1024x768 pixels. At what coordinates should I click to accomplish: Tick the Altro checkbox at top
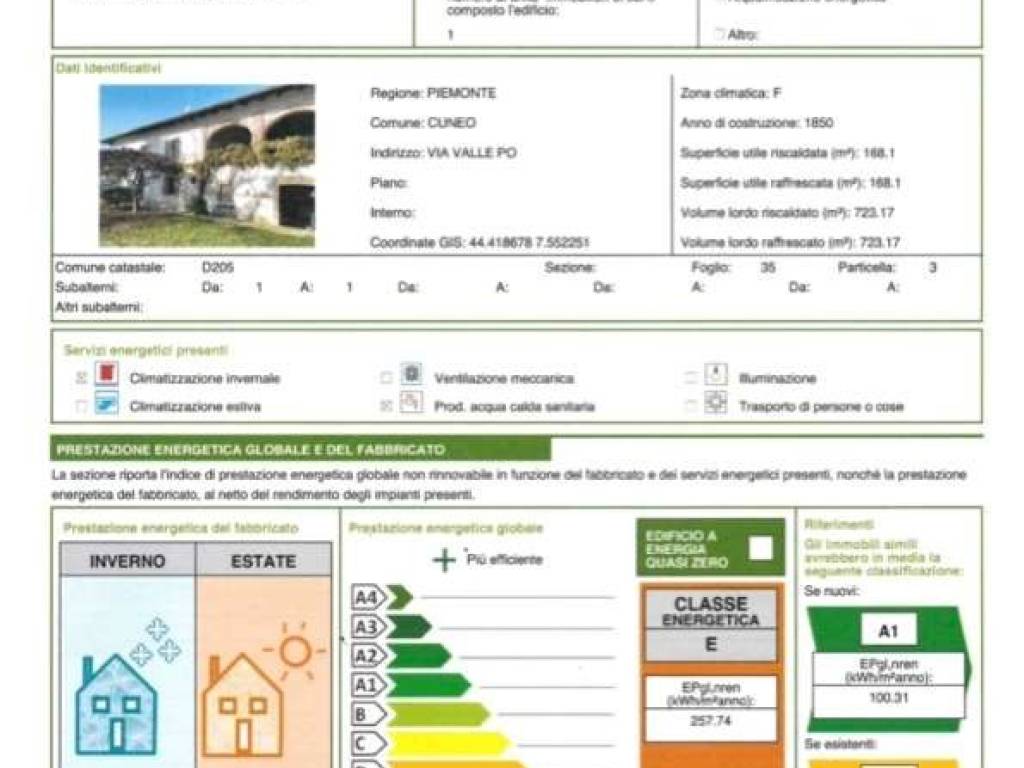[x=719, y=34]
